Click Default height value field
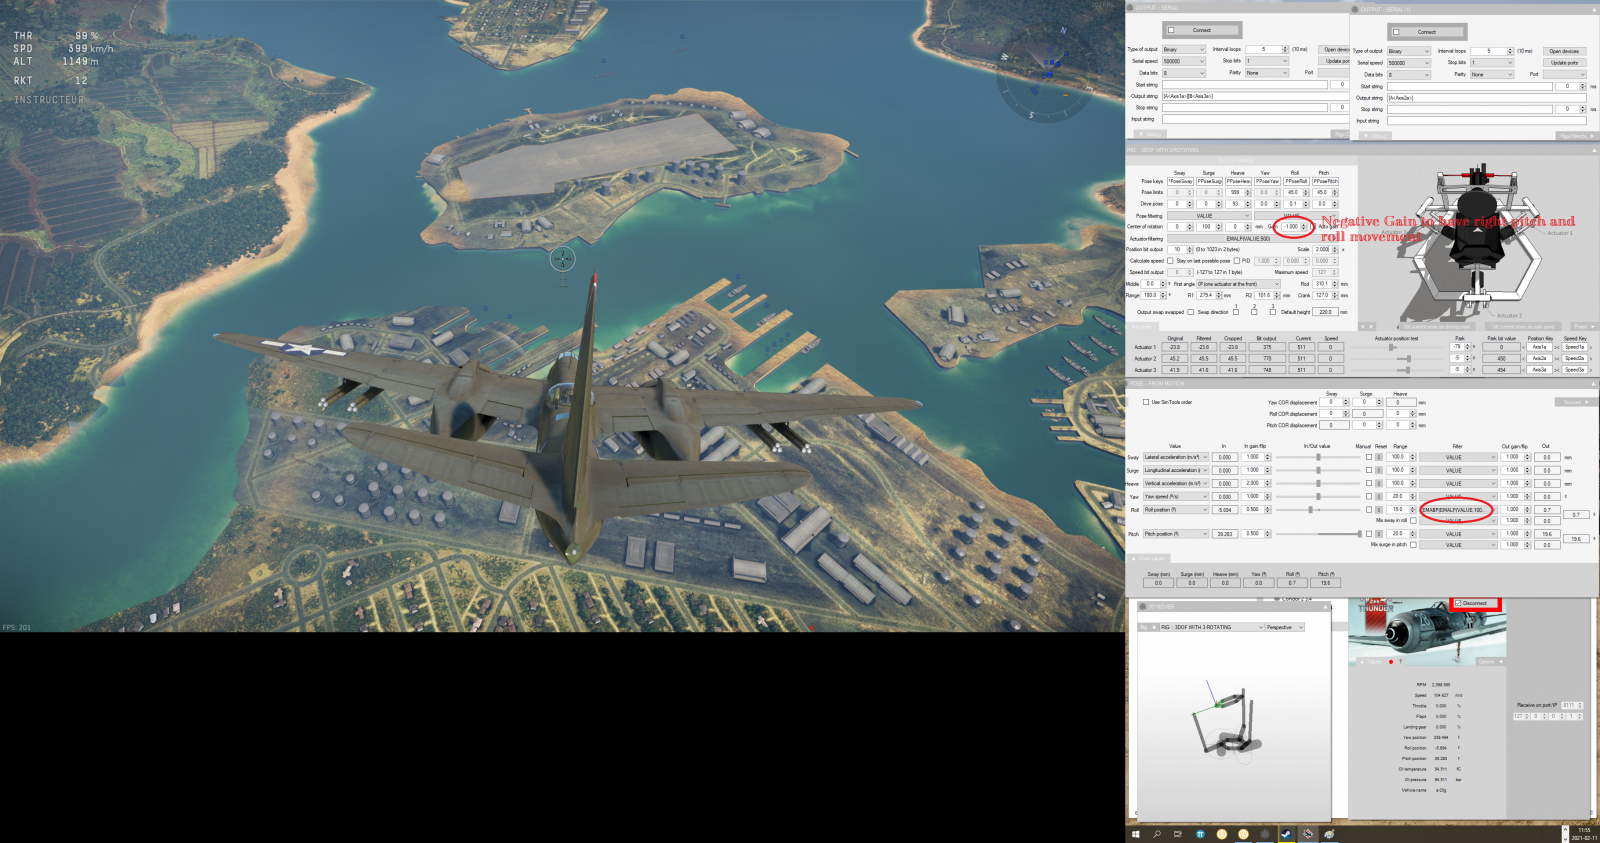 (1325, 312)
